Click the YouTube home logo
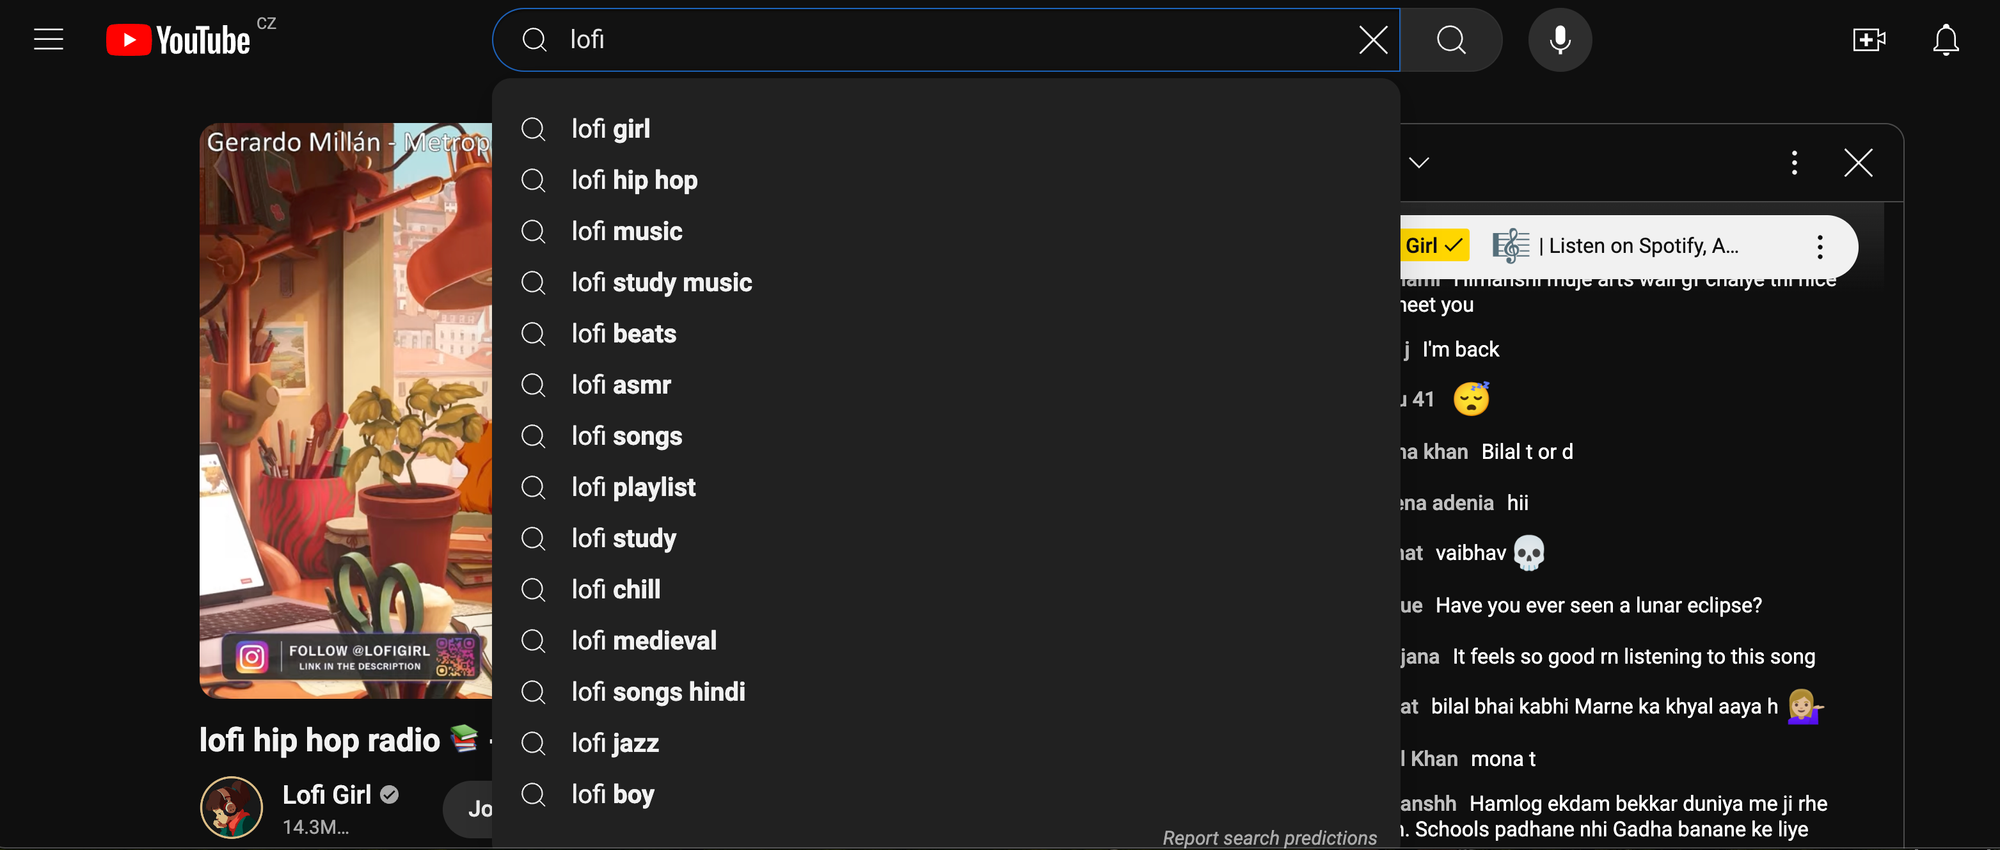Viewport: 2000px width, 850px height. [x=180, y=39]
